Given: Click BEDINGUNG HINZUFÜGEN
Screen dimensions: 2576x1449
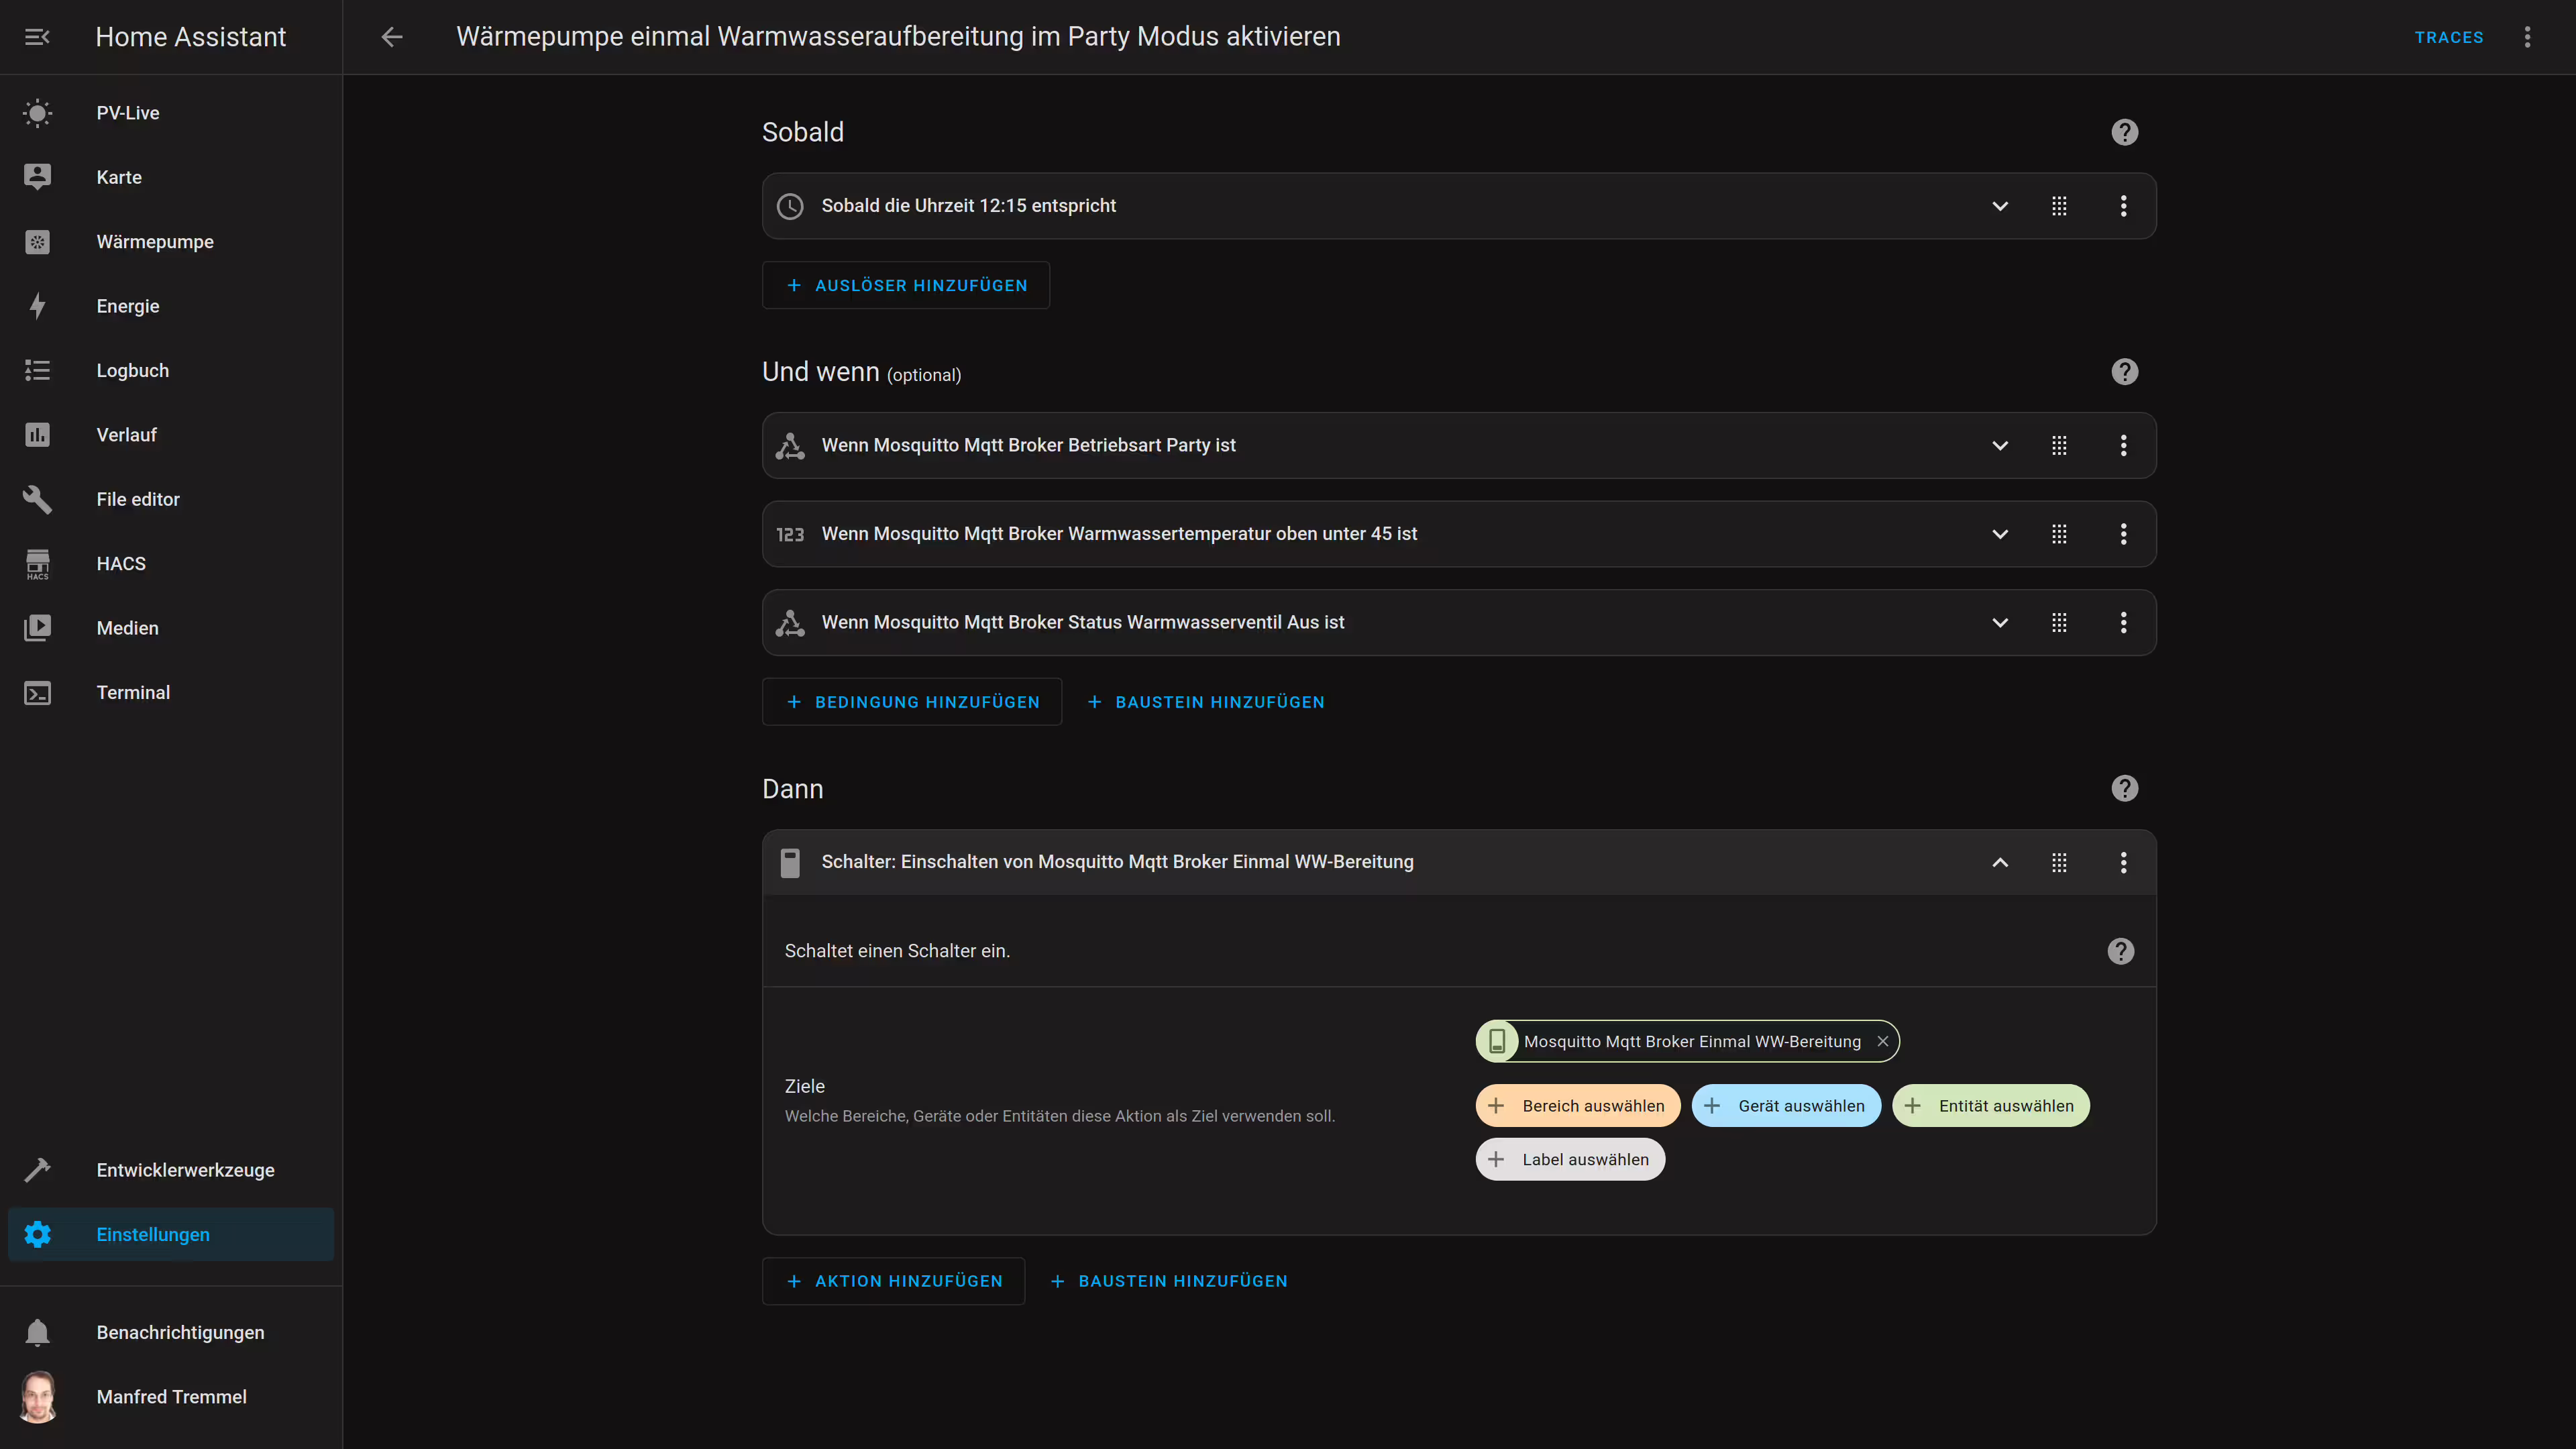Looking at the screenshot, I should pos(912,702).
